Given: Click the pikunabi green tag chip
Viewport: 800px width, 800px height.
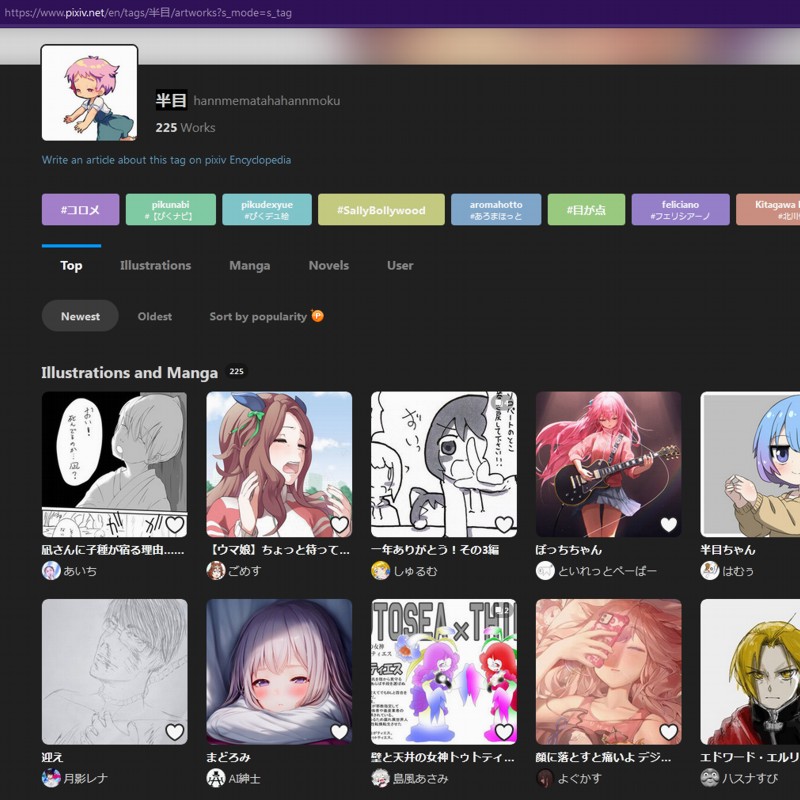Looking at the screenshot, I should [x=171, y=210].
